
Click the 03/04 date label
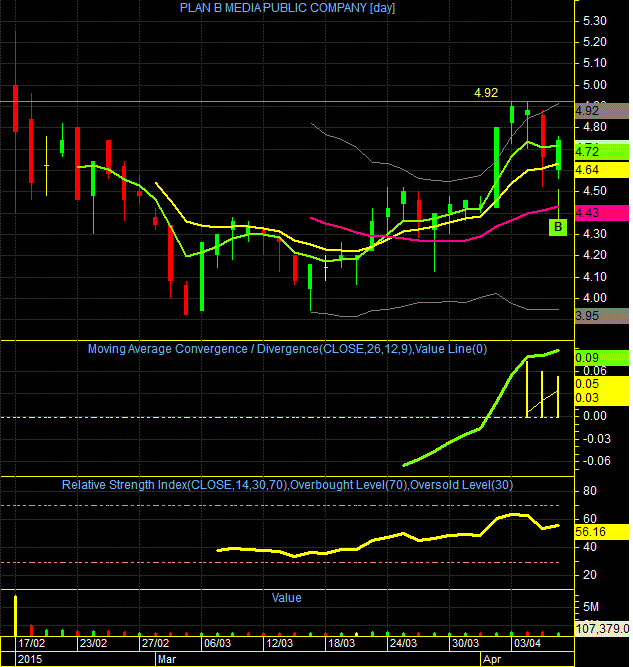528,644
